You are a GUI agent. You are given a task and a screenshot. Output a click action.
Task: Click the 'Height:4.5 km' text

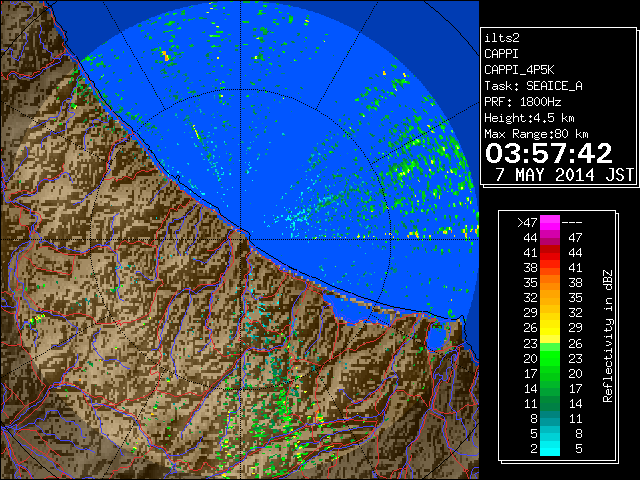529,118
